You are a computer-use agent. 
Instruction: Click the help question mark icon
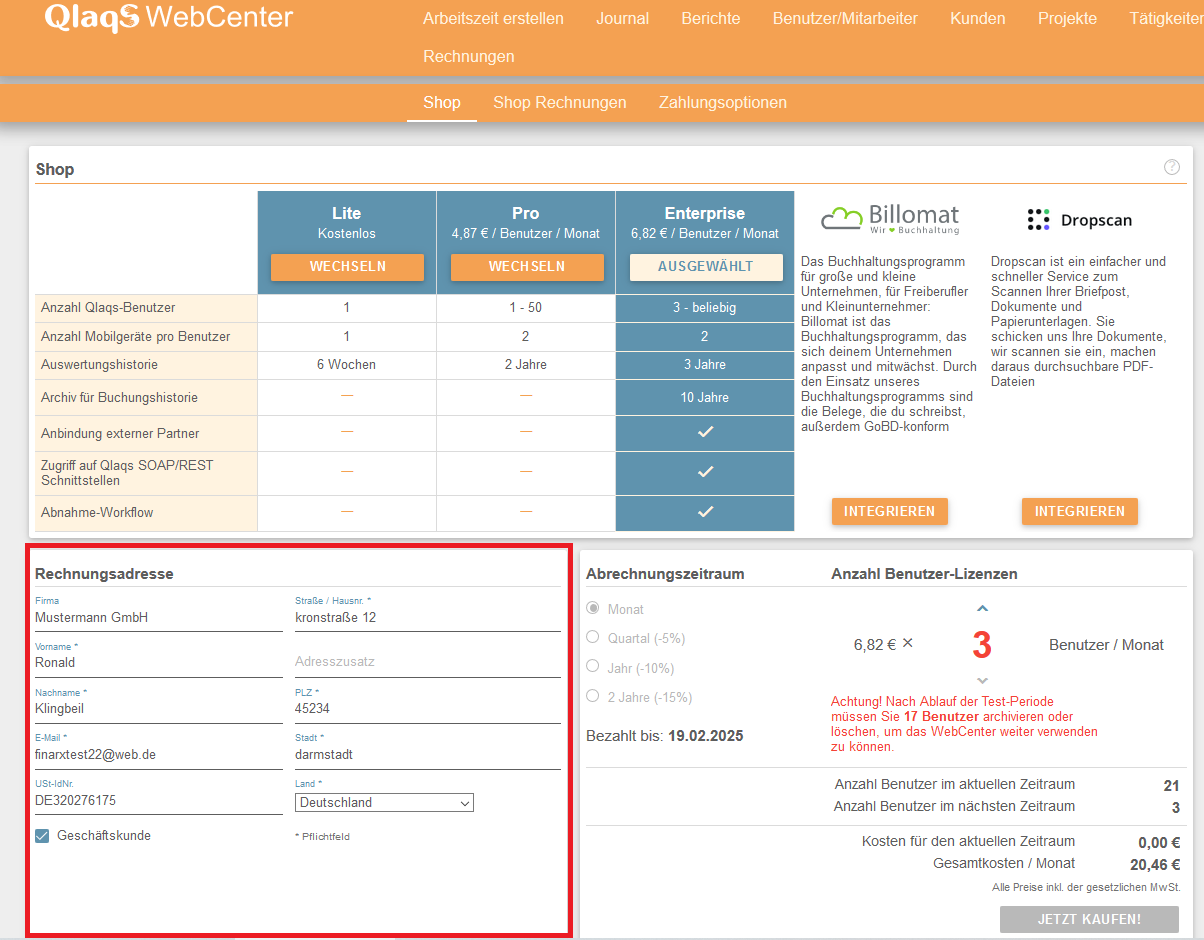coord(1172,167)
